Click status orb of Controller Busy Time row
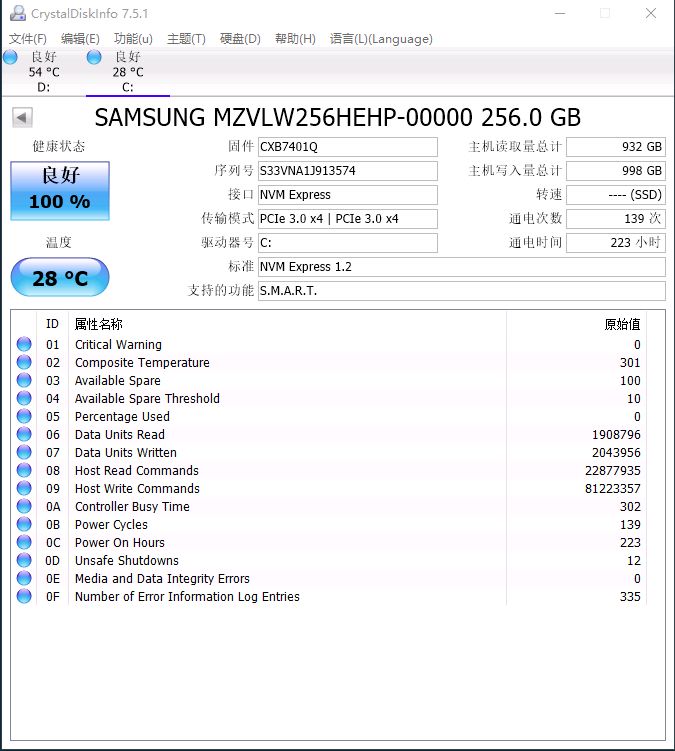 tap(24, 506)
